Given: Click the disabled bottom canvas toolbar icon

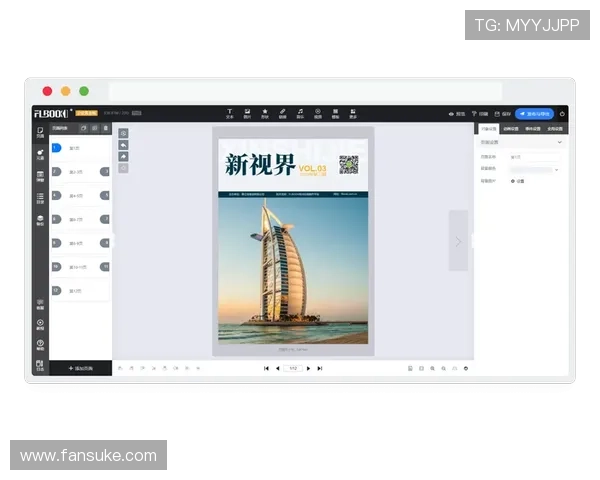Looking at the screenshot, I should coord(123,168).
